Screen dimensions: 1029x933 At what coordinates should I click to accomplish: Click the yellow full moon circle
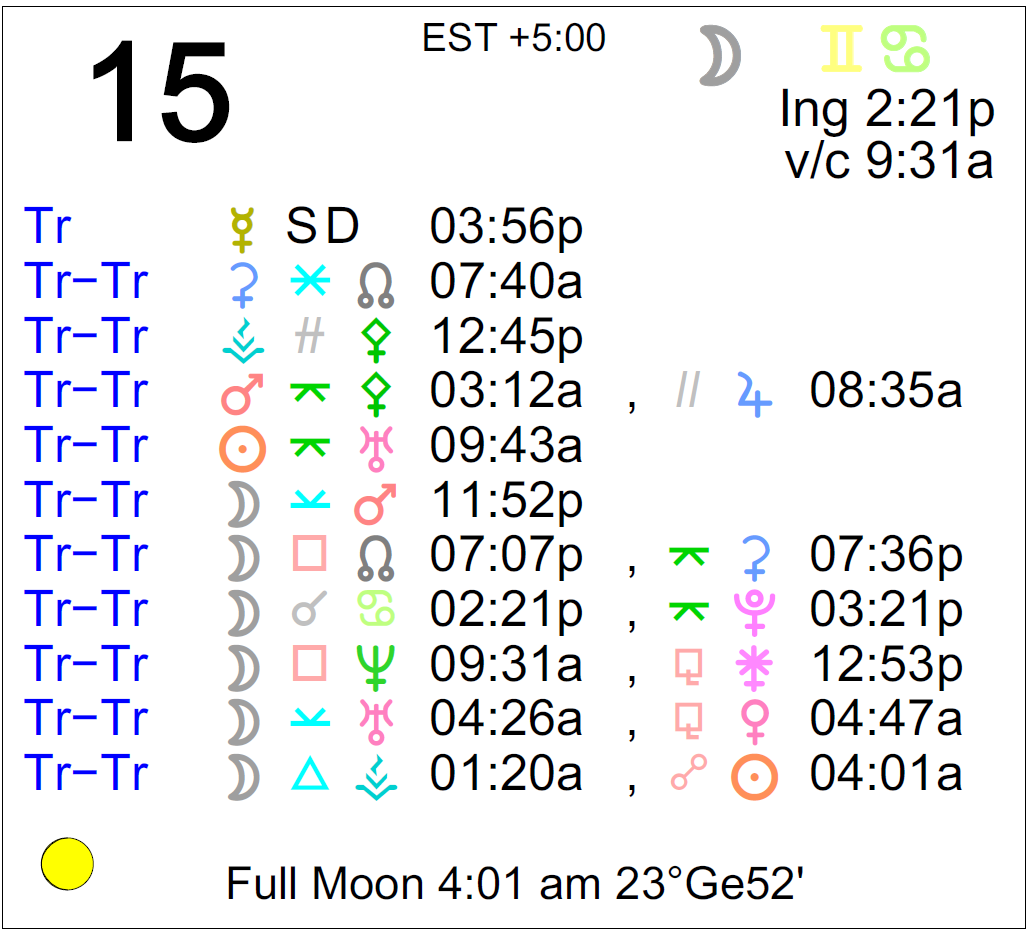67,863
